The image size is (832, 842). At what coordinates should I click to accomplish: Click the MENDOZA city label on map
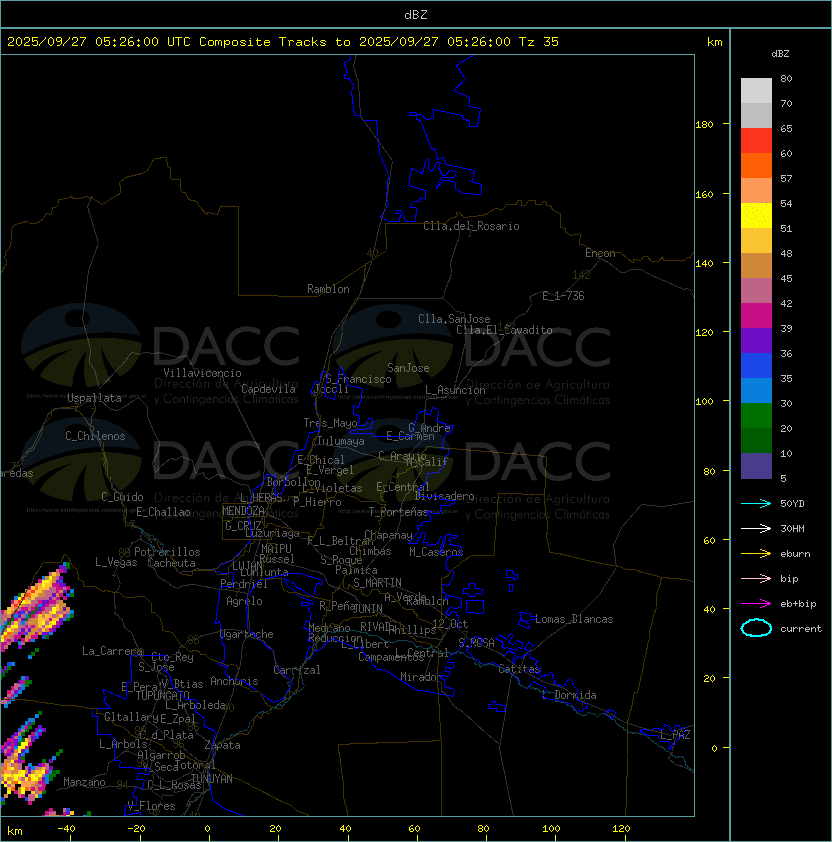pos(243,511)
